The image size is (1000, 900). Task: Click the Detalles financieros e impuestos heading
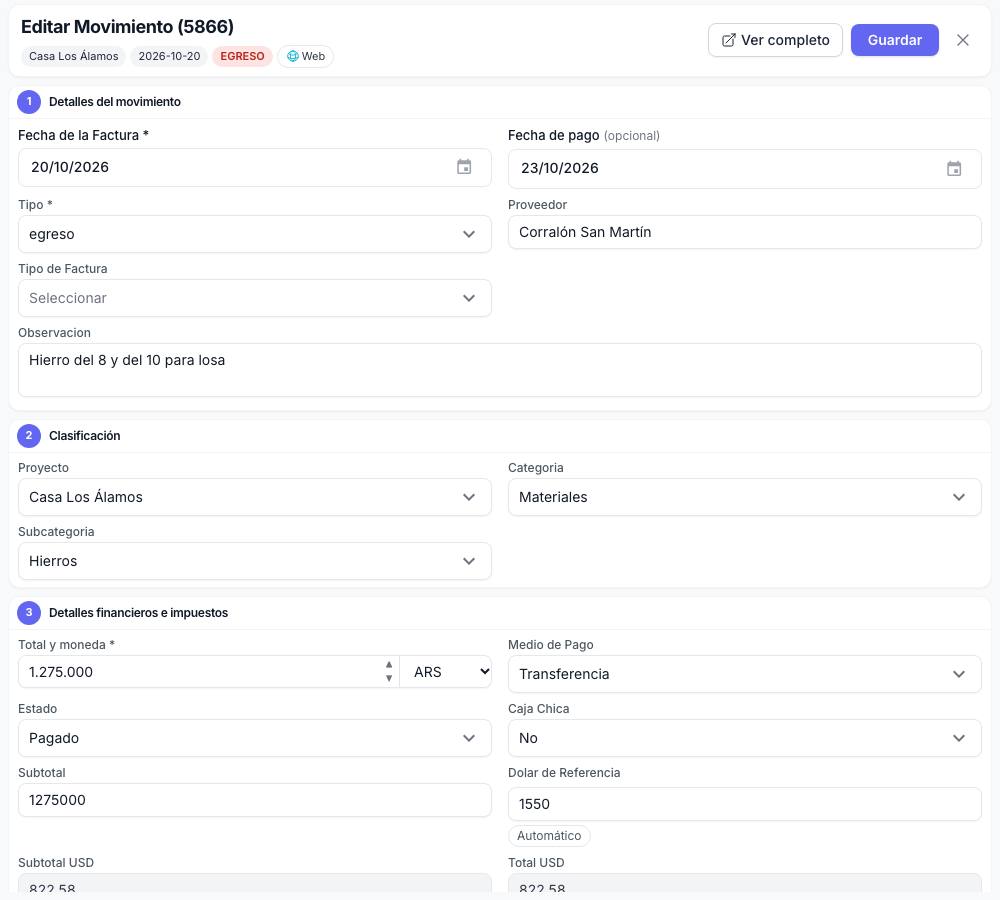click(x=138, y=613)
